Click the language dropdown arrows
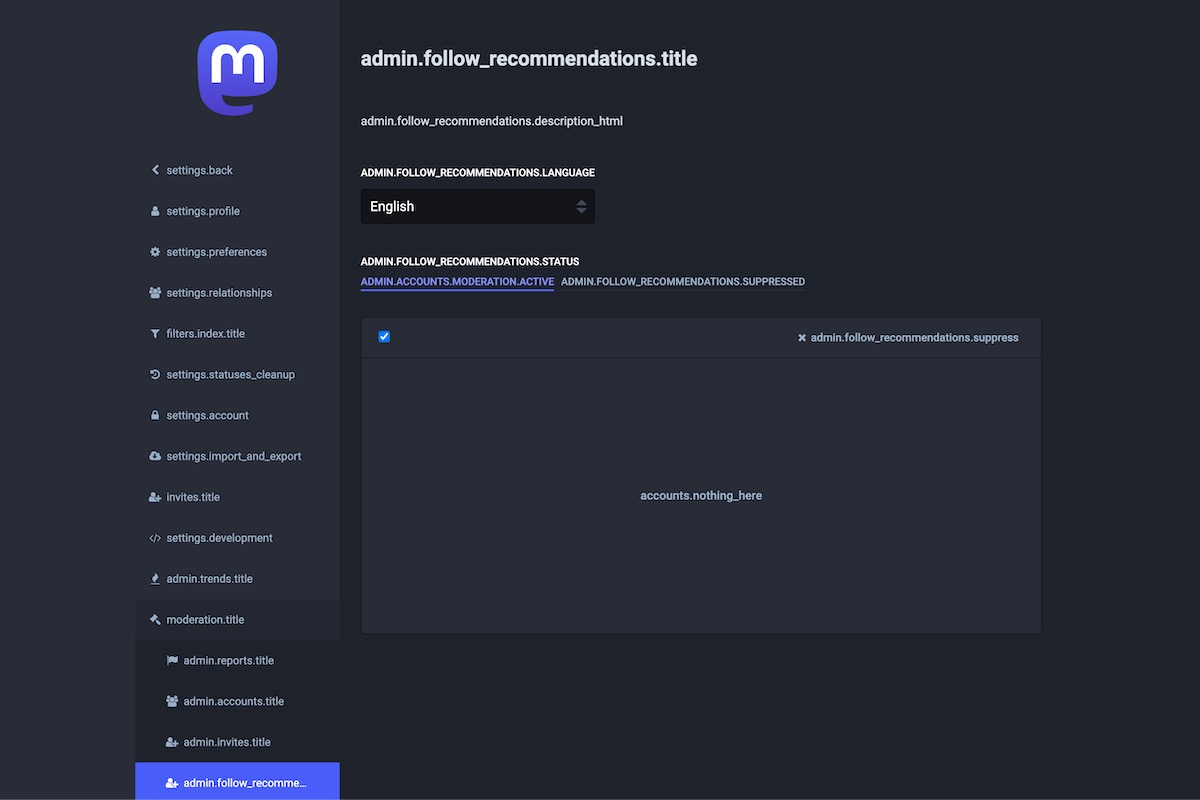Viewport: 1200px width, 800px height. pyautogui.click(x=581, y=207)
